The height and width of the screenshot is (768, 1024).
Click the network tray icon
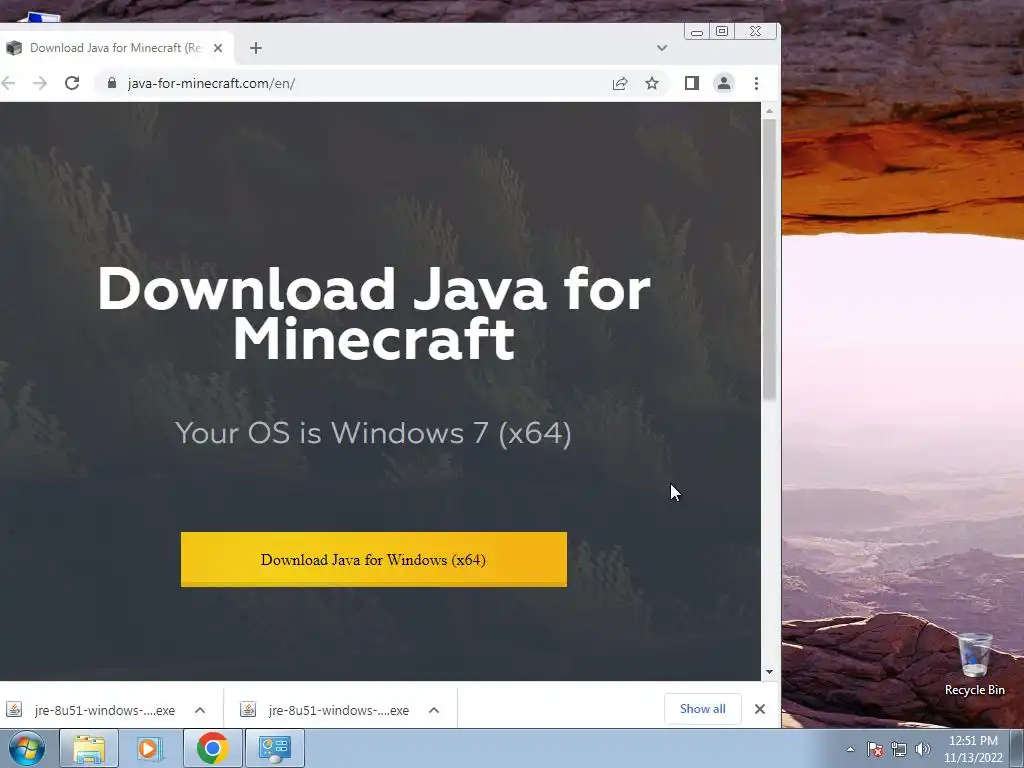[899, 749]
